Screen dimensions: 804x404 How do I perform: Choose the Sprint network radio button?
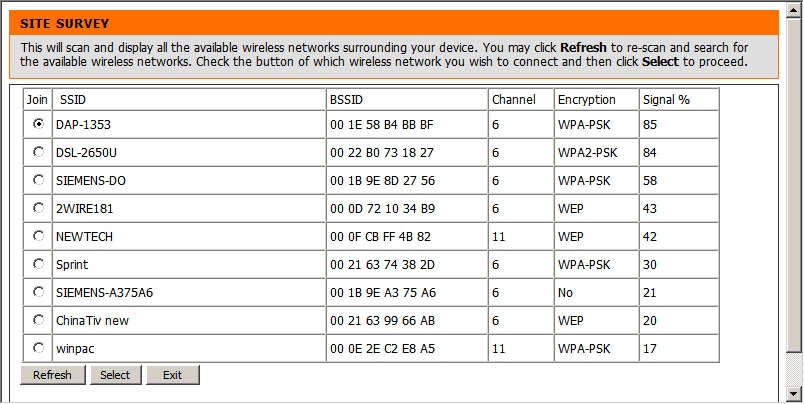click(x=38, y=264)
